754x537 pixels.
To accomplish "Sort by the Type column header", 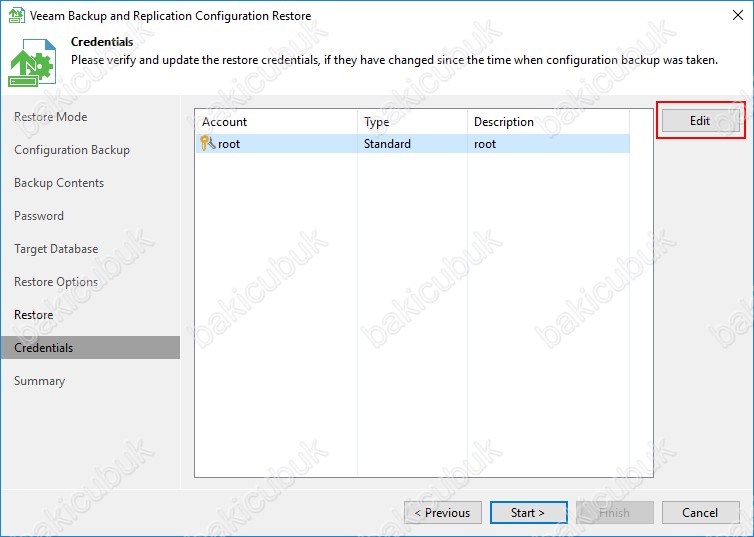I will pyautogui.click(x=412, y=122).
